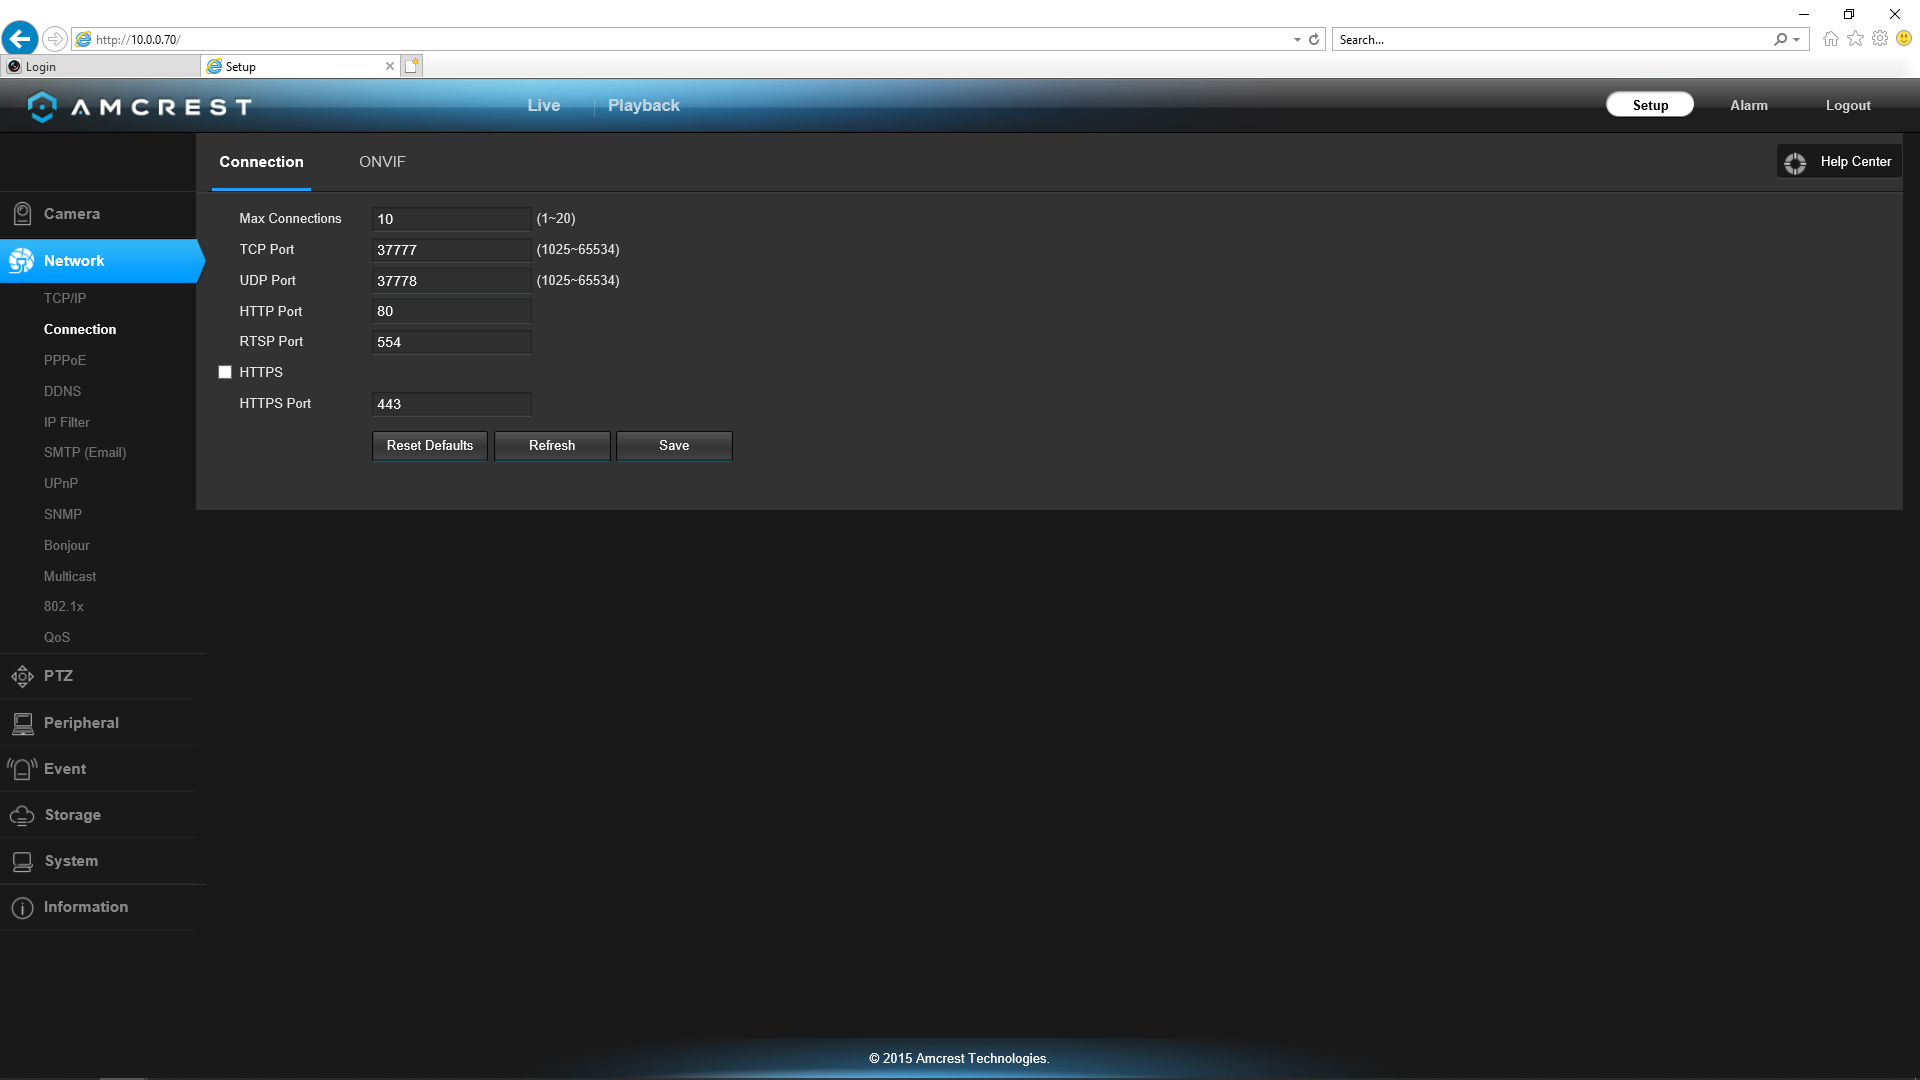Open the browser home icon

click(1830, 39)
